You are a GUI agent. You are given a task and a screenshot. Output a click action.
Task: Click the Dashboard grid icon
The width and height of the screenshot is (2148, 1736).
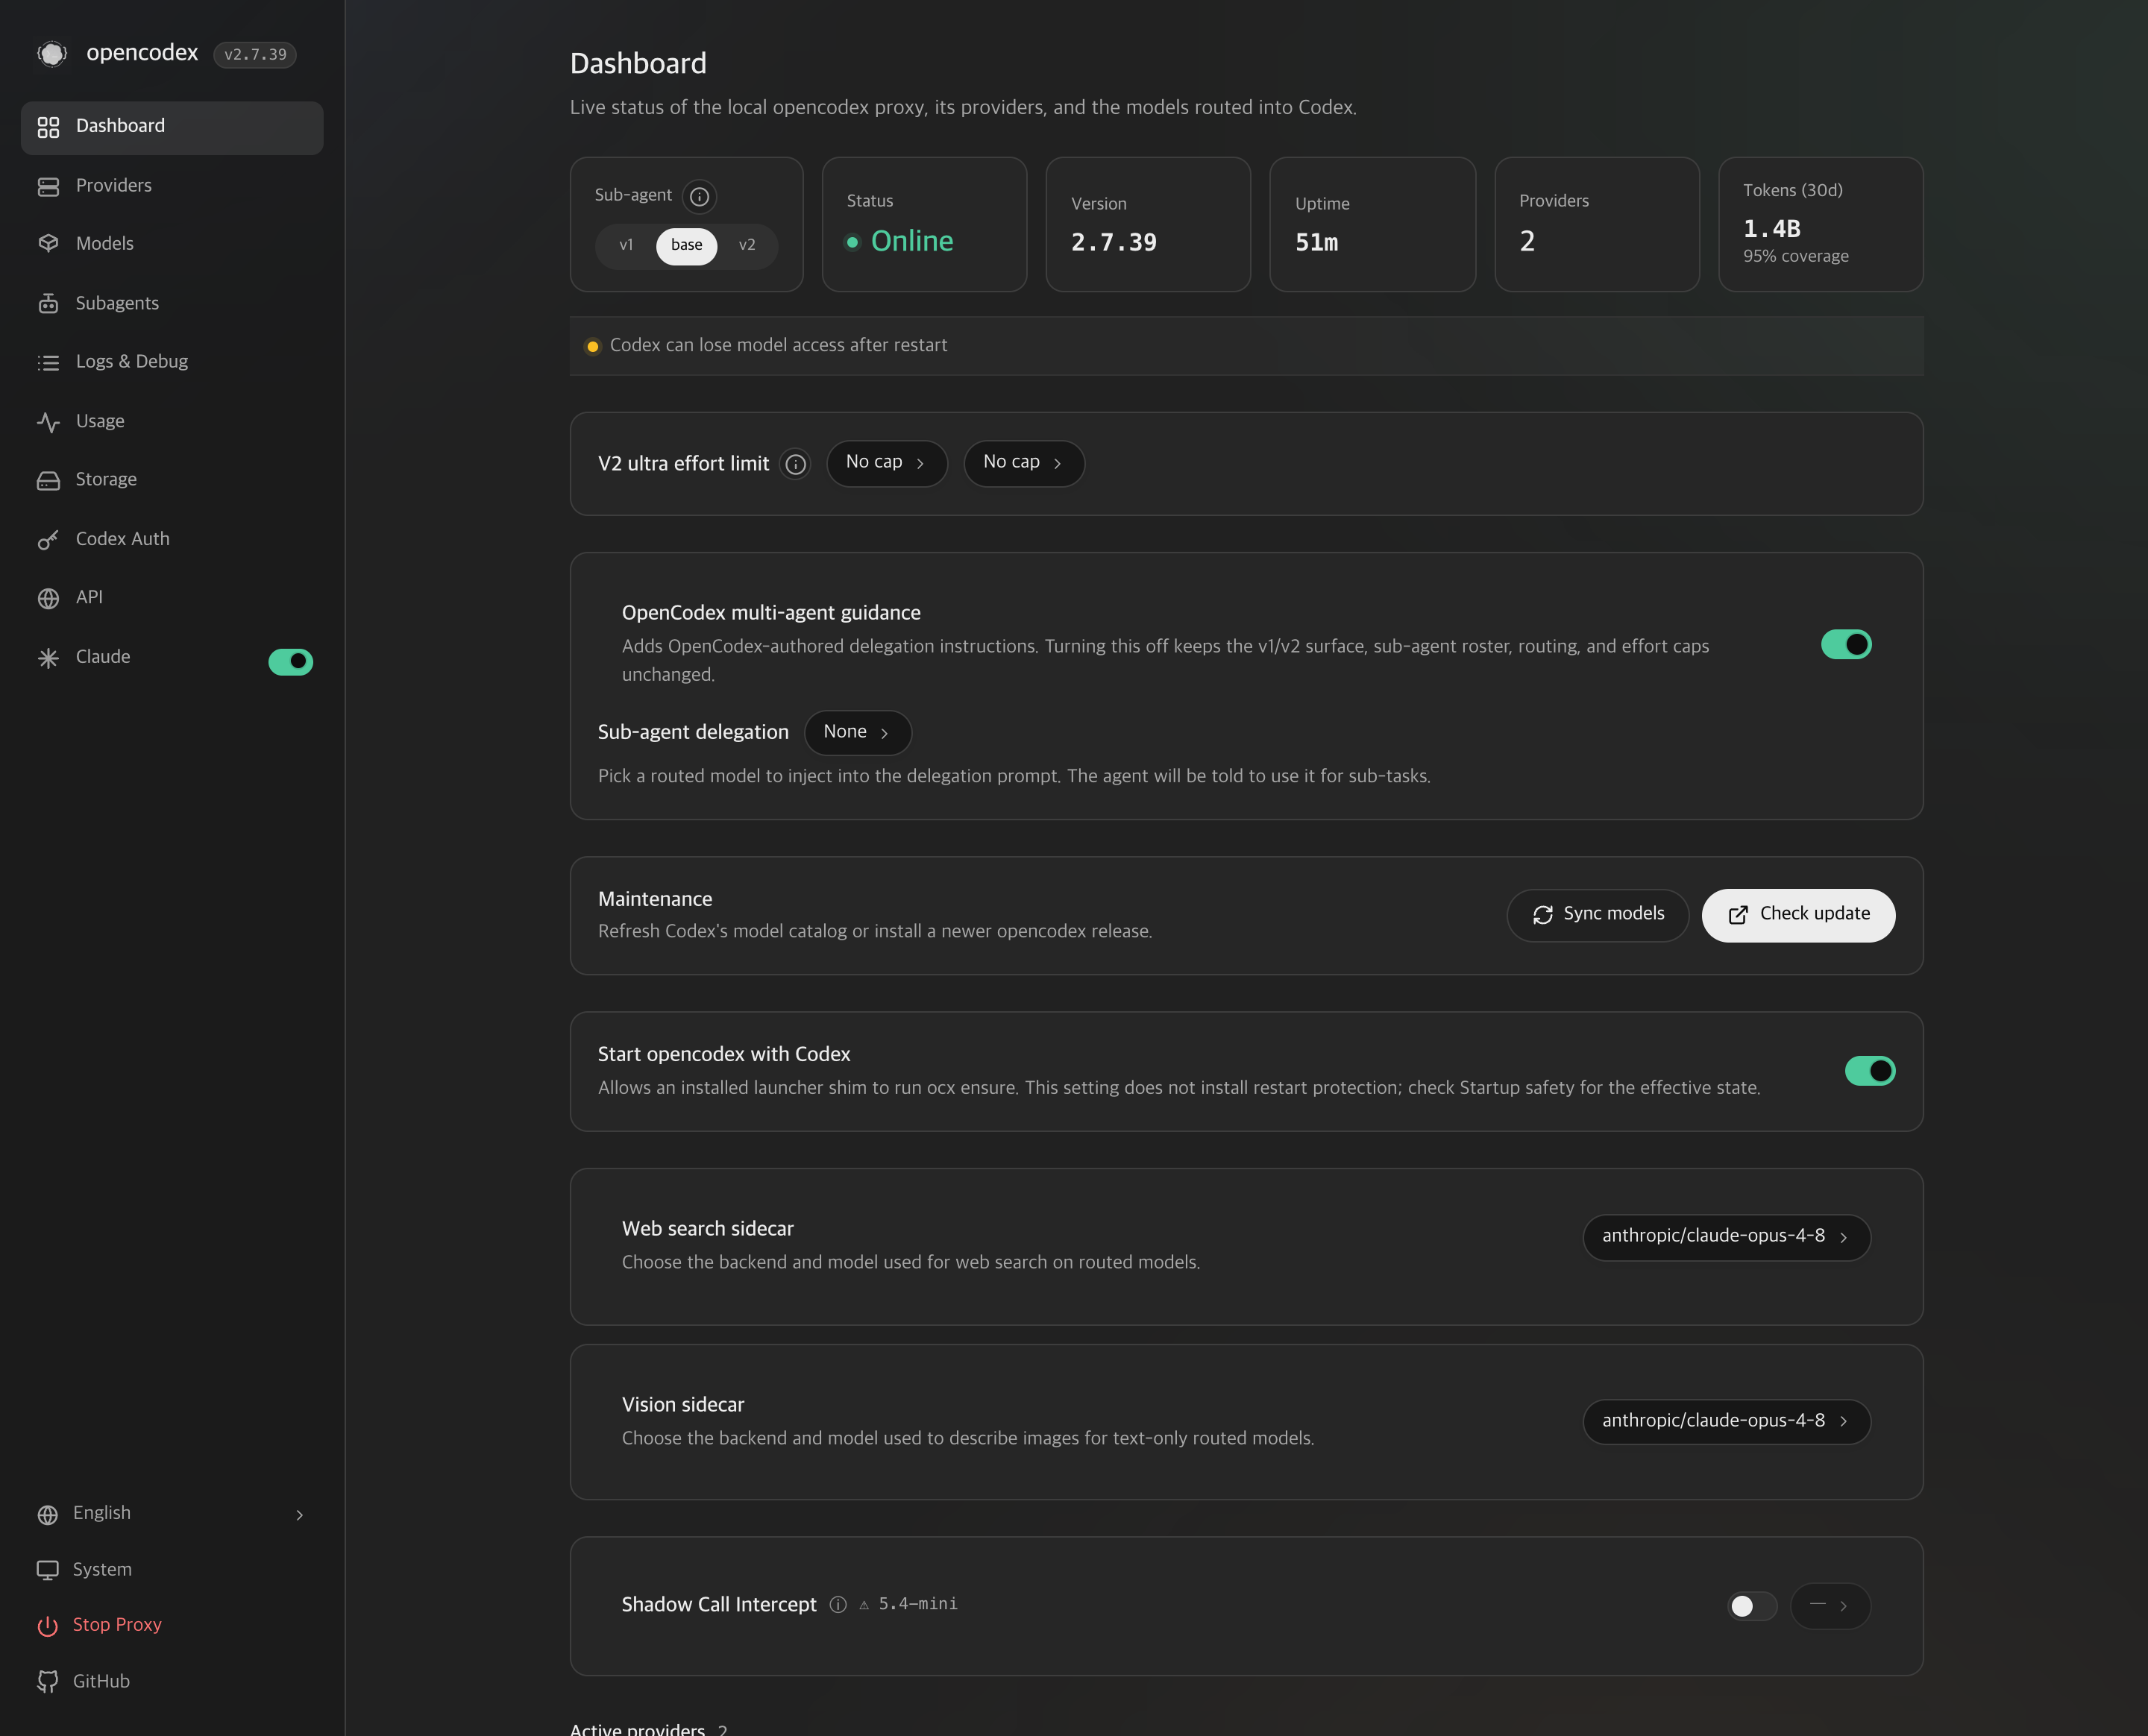pos(48,127)
